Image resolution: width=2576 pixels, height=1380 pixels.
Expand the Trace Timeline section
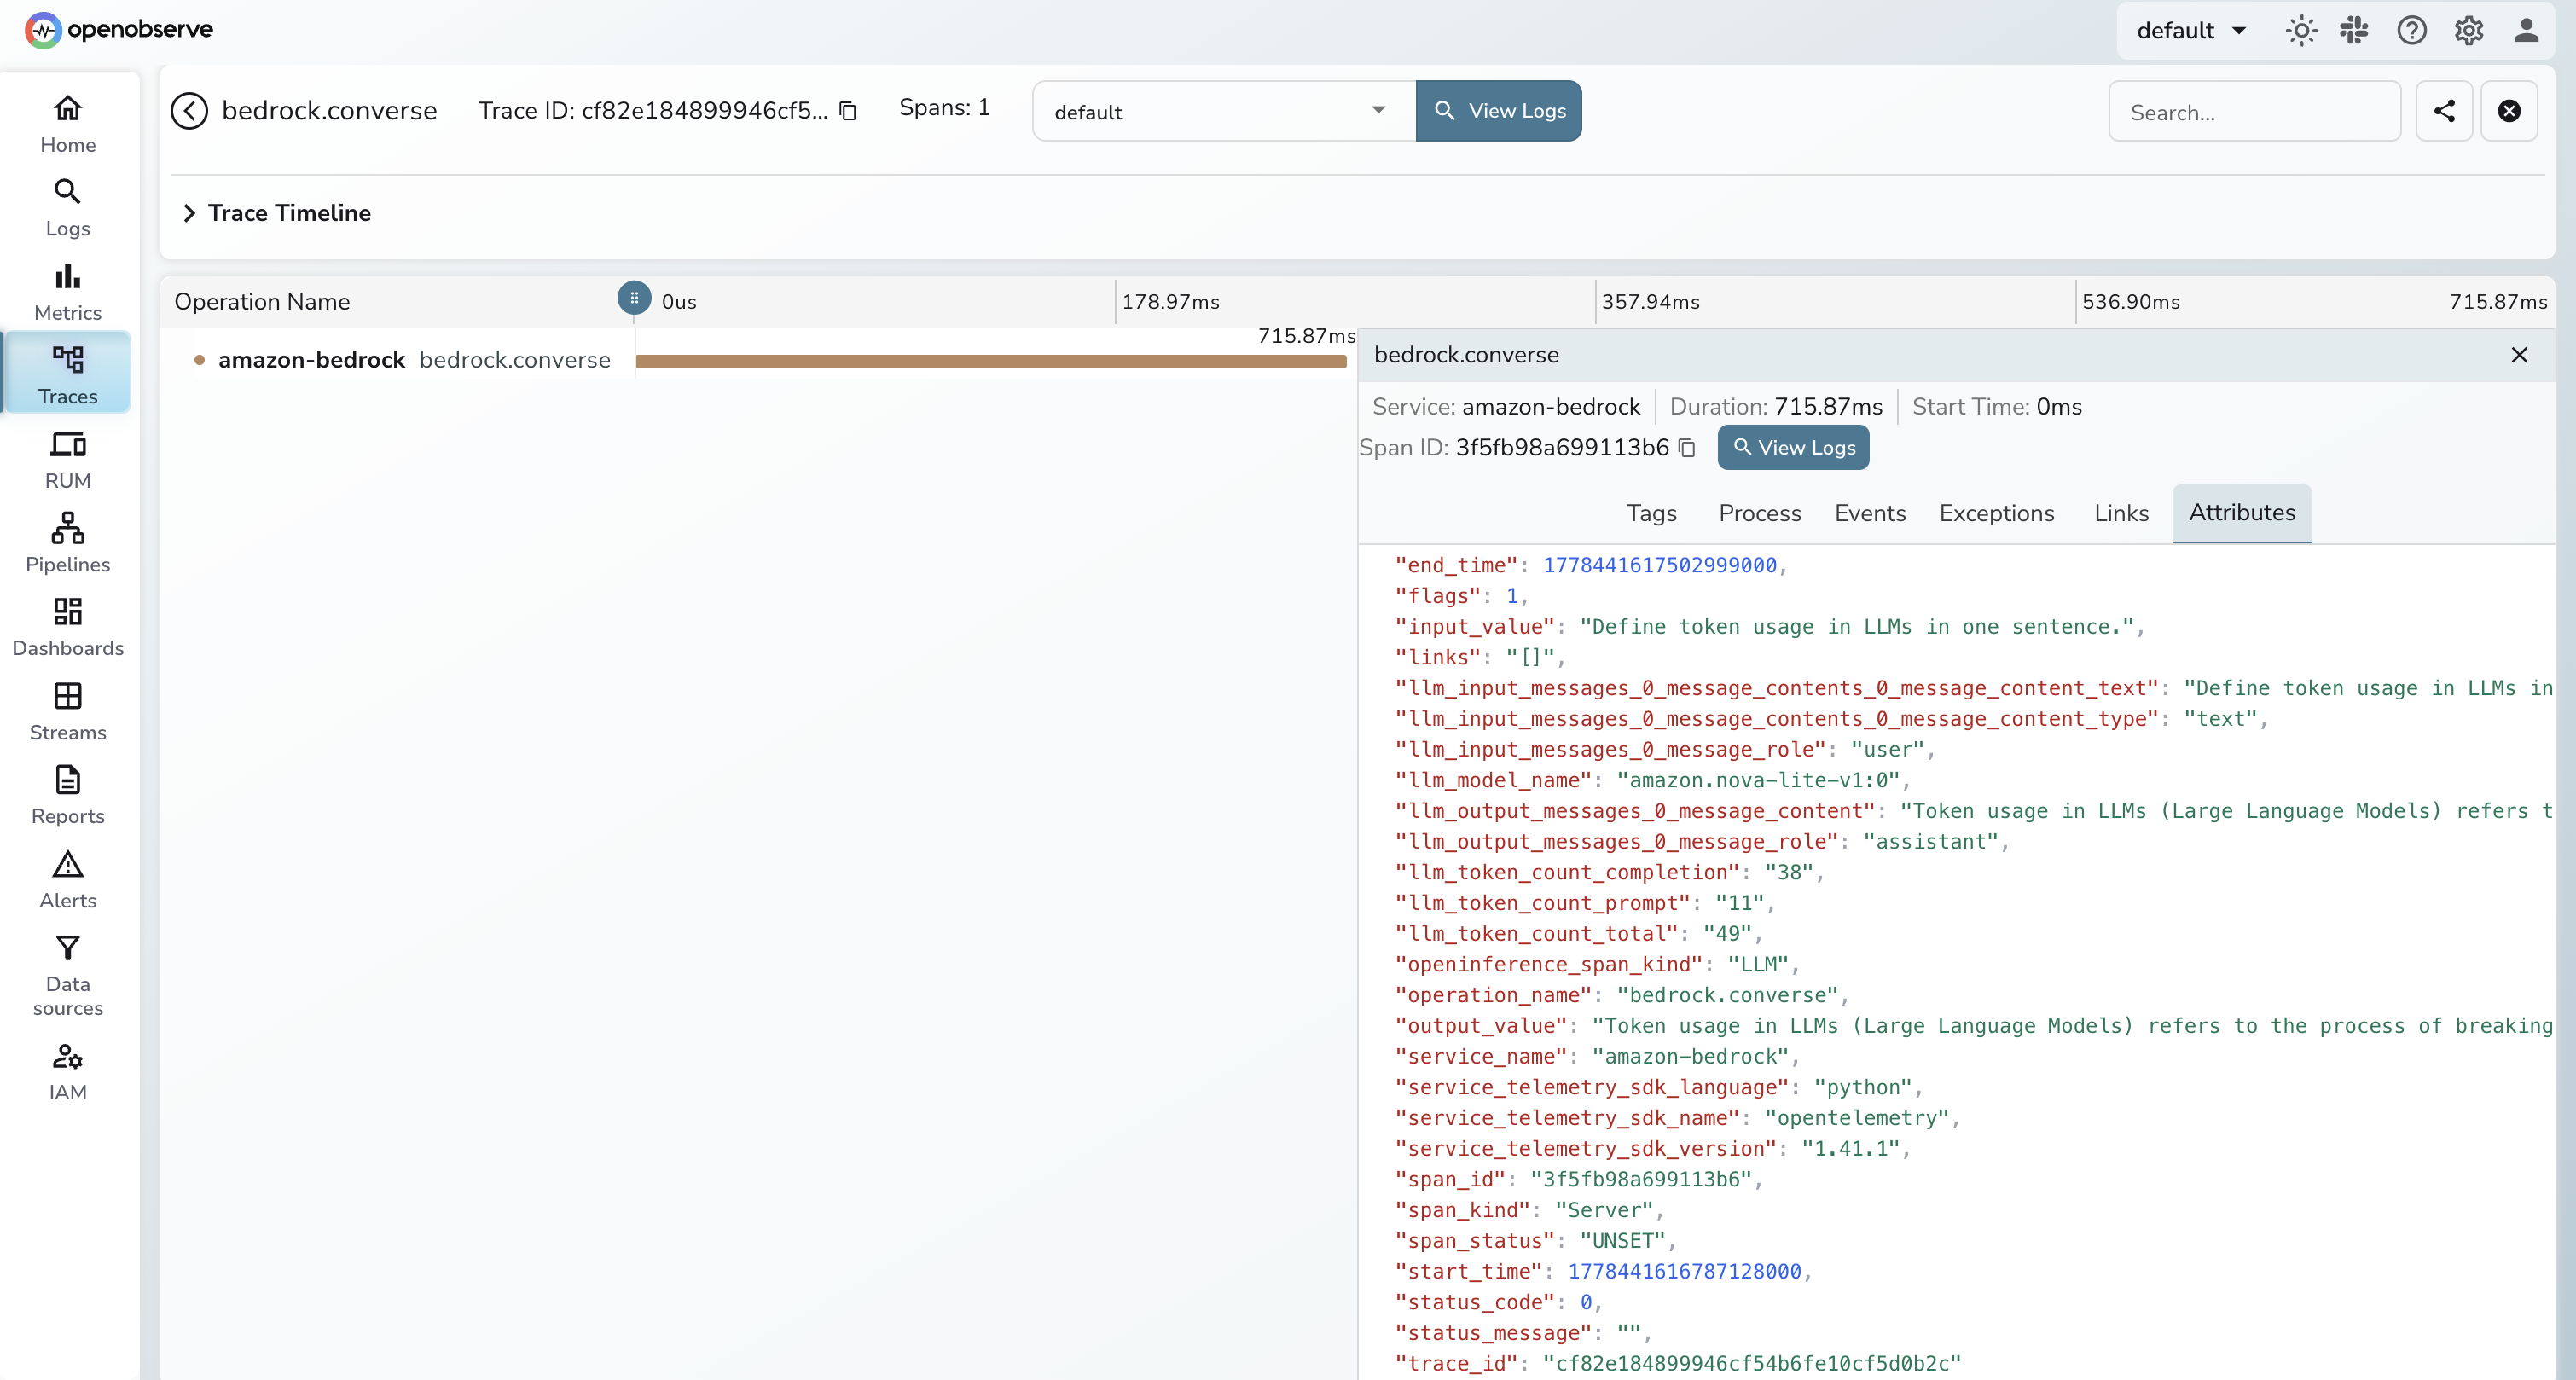pos(276,213)
